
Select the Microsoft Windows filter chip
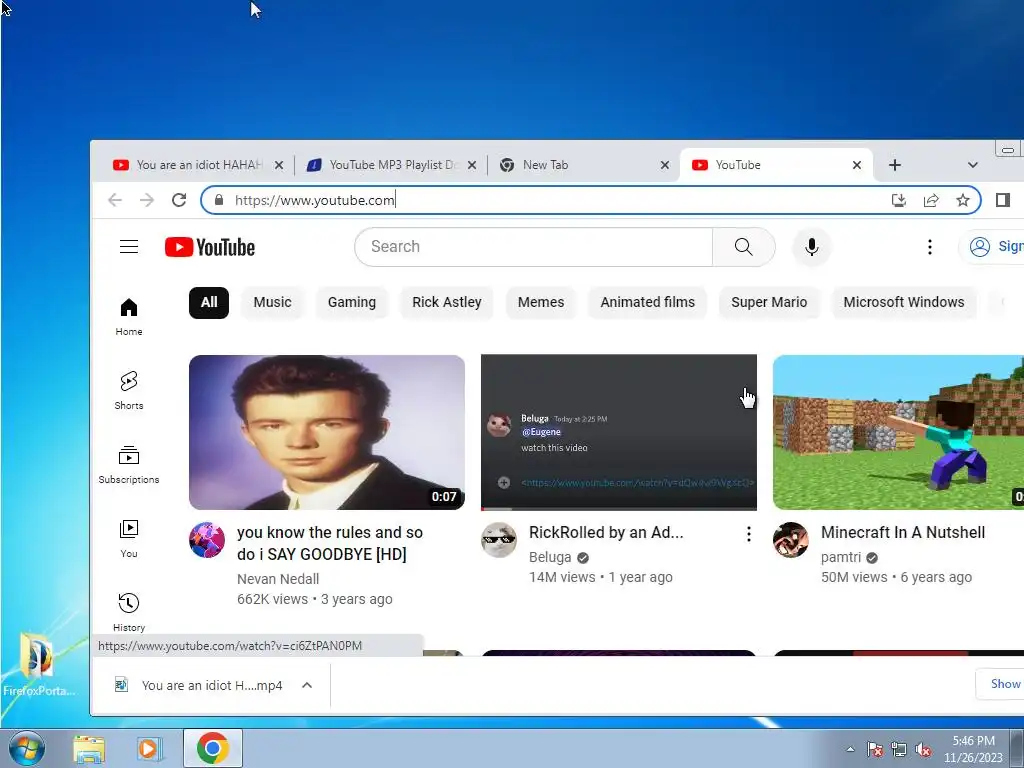pyautogui.click(x=904, y=302)
